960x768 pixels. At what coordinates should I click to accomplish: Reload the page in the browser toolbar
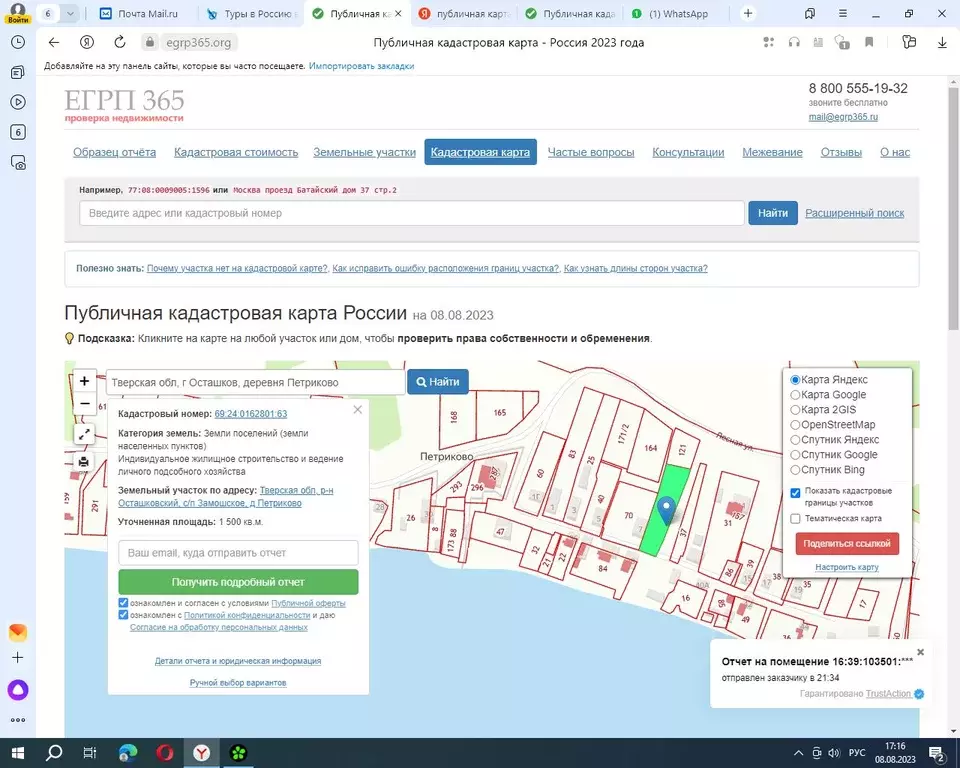120,42
